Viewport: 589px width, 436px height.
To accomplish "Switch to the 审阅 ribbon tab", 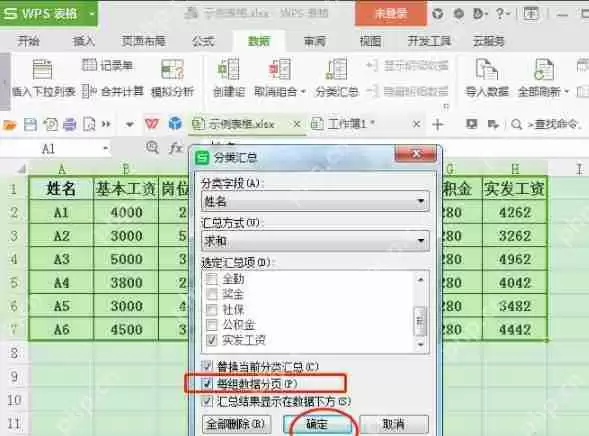I will (x=315, y=41).
